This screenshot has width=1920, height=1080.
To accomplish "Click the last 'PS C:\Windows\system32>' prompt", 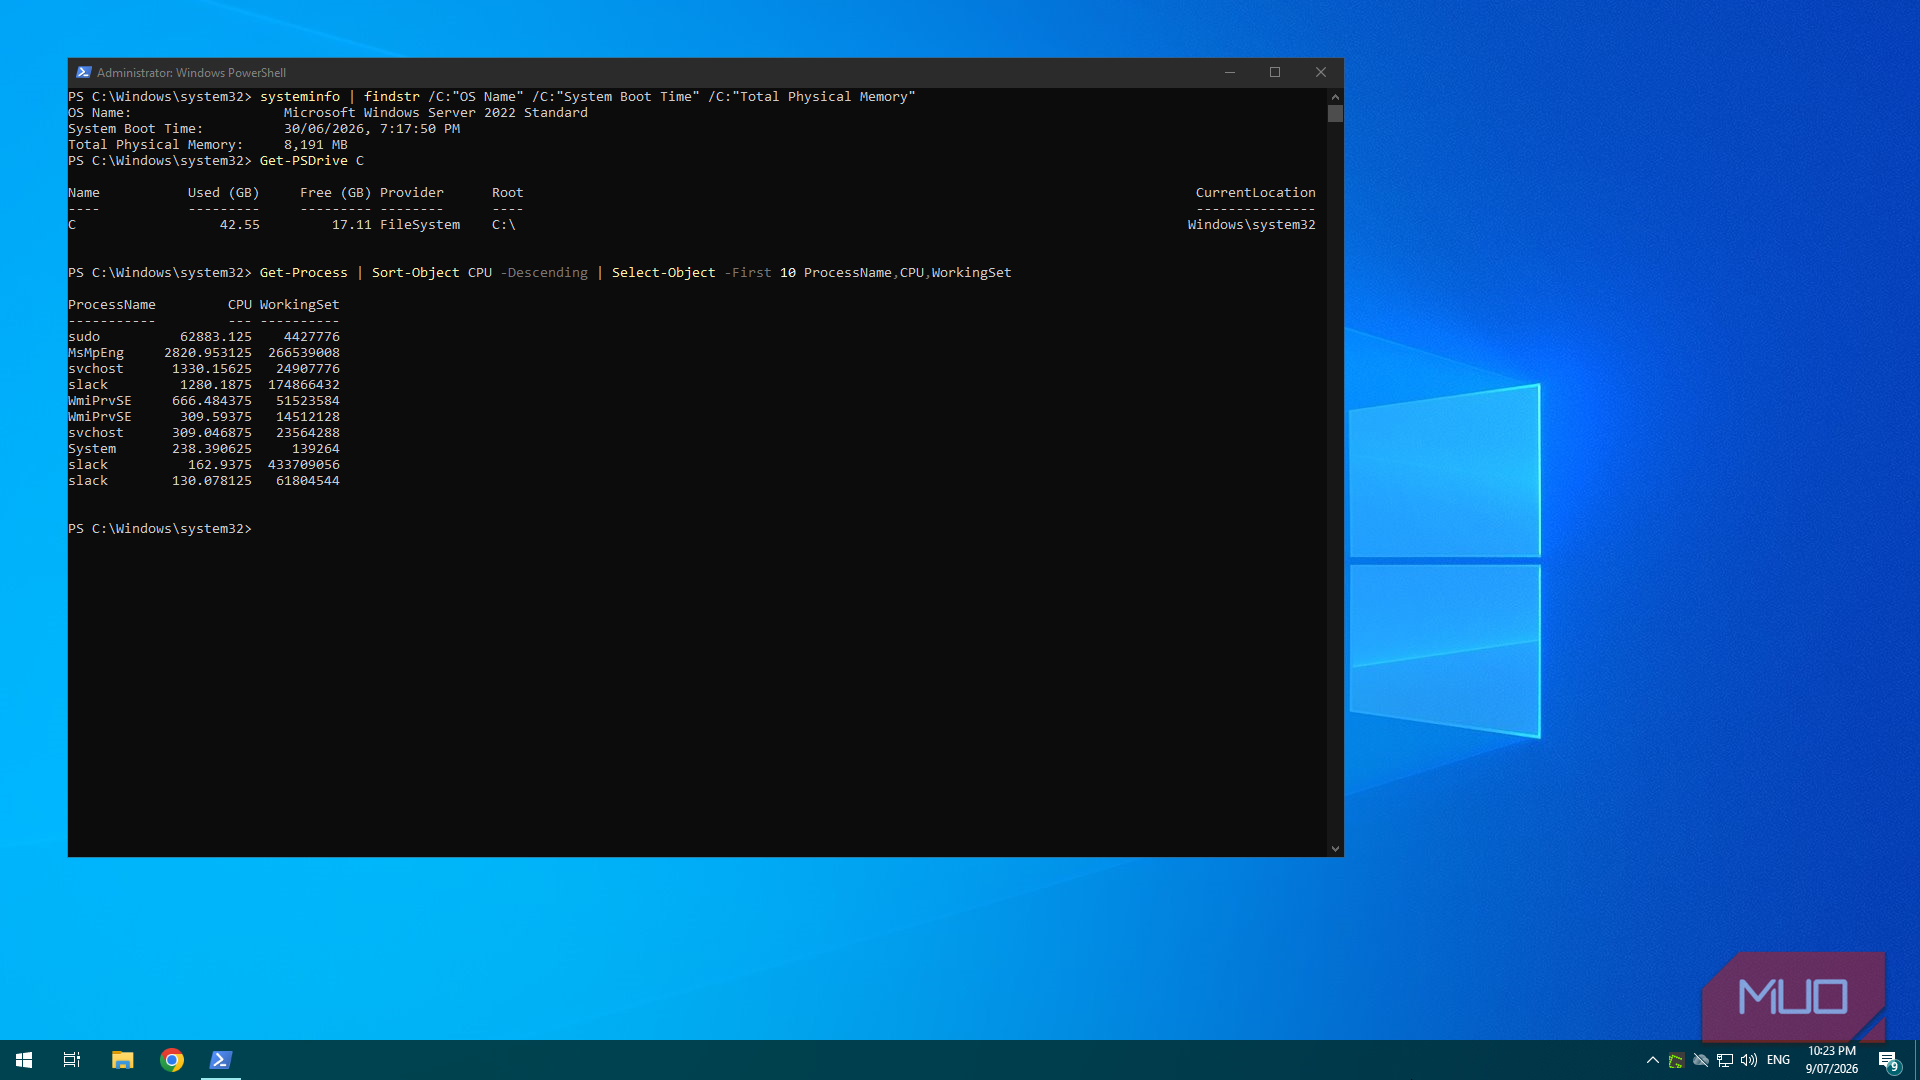I will 160,529.
